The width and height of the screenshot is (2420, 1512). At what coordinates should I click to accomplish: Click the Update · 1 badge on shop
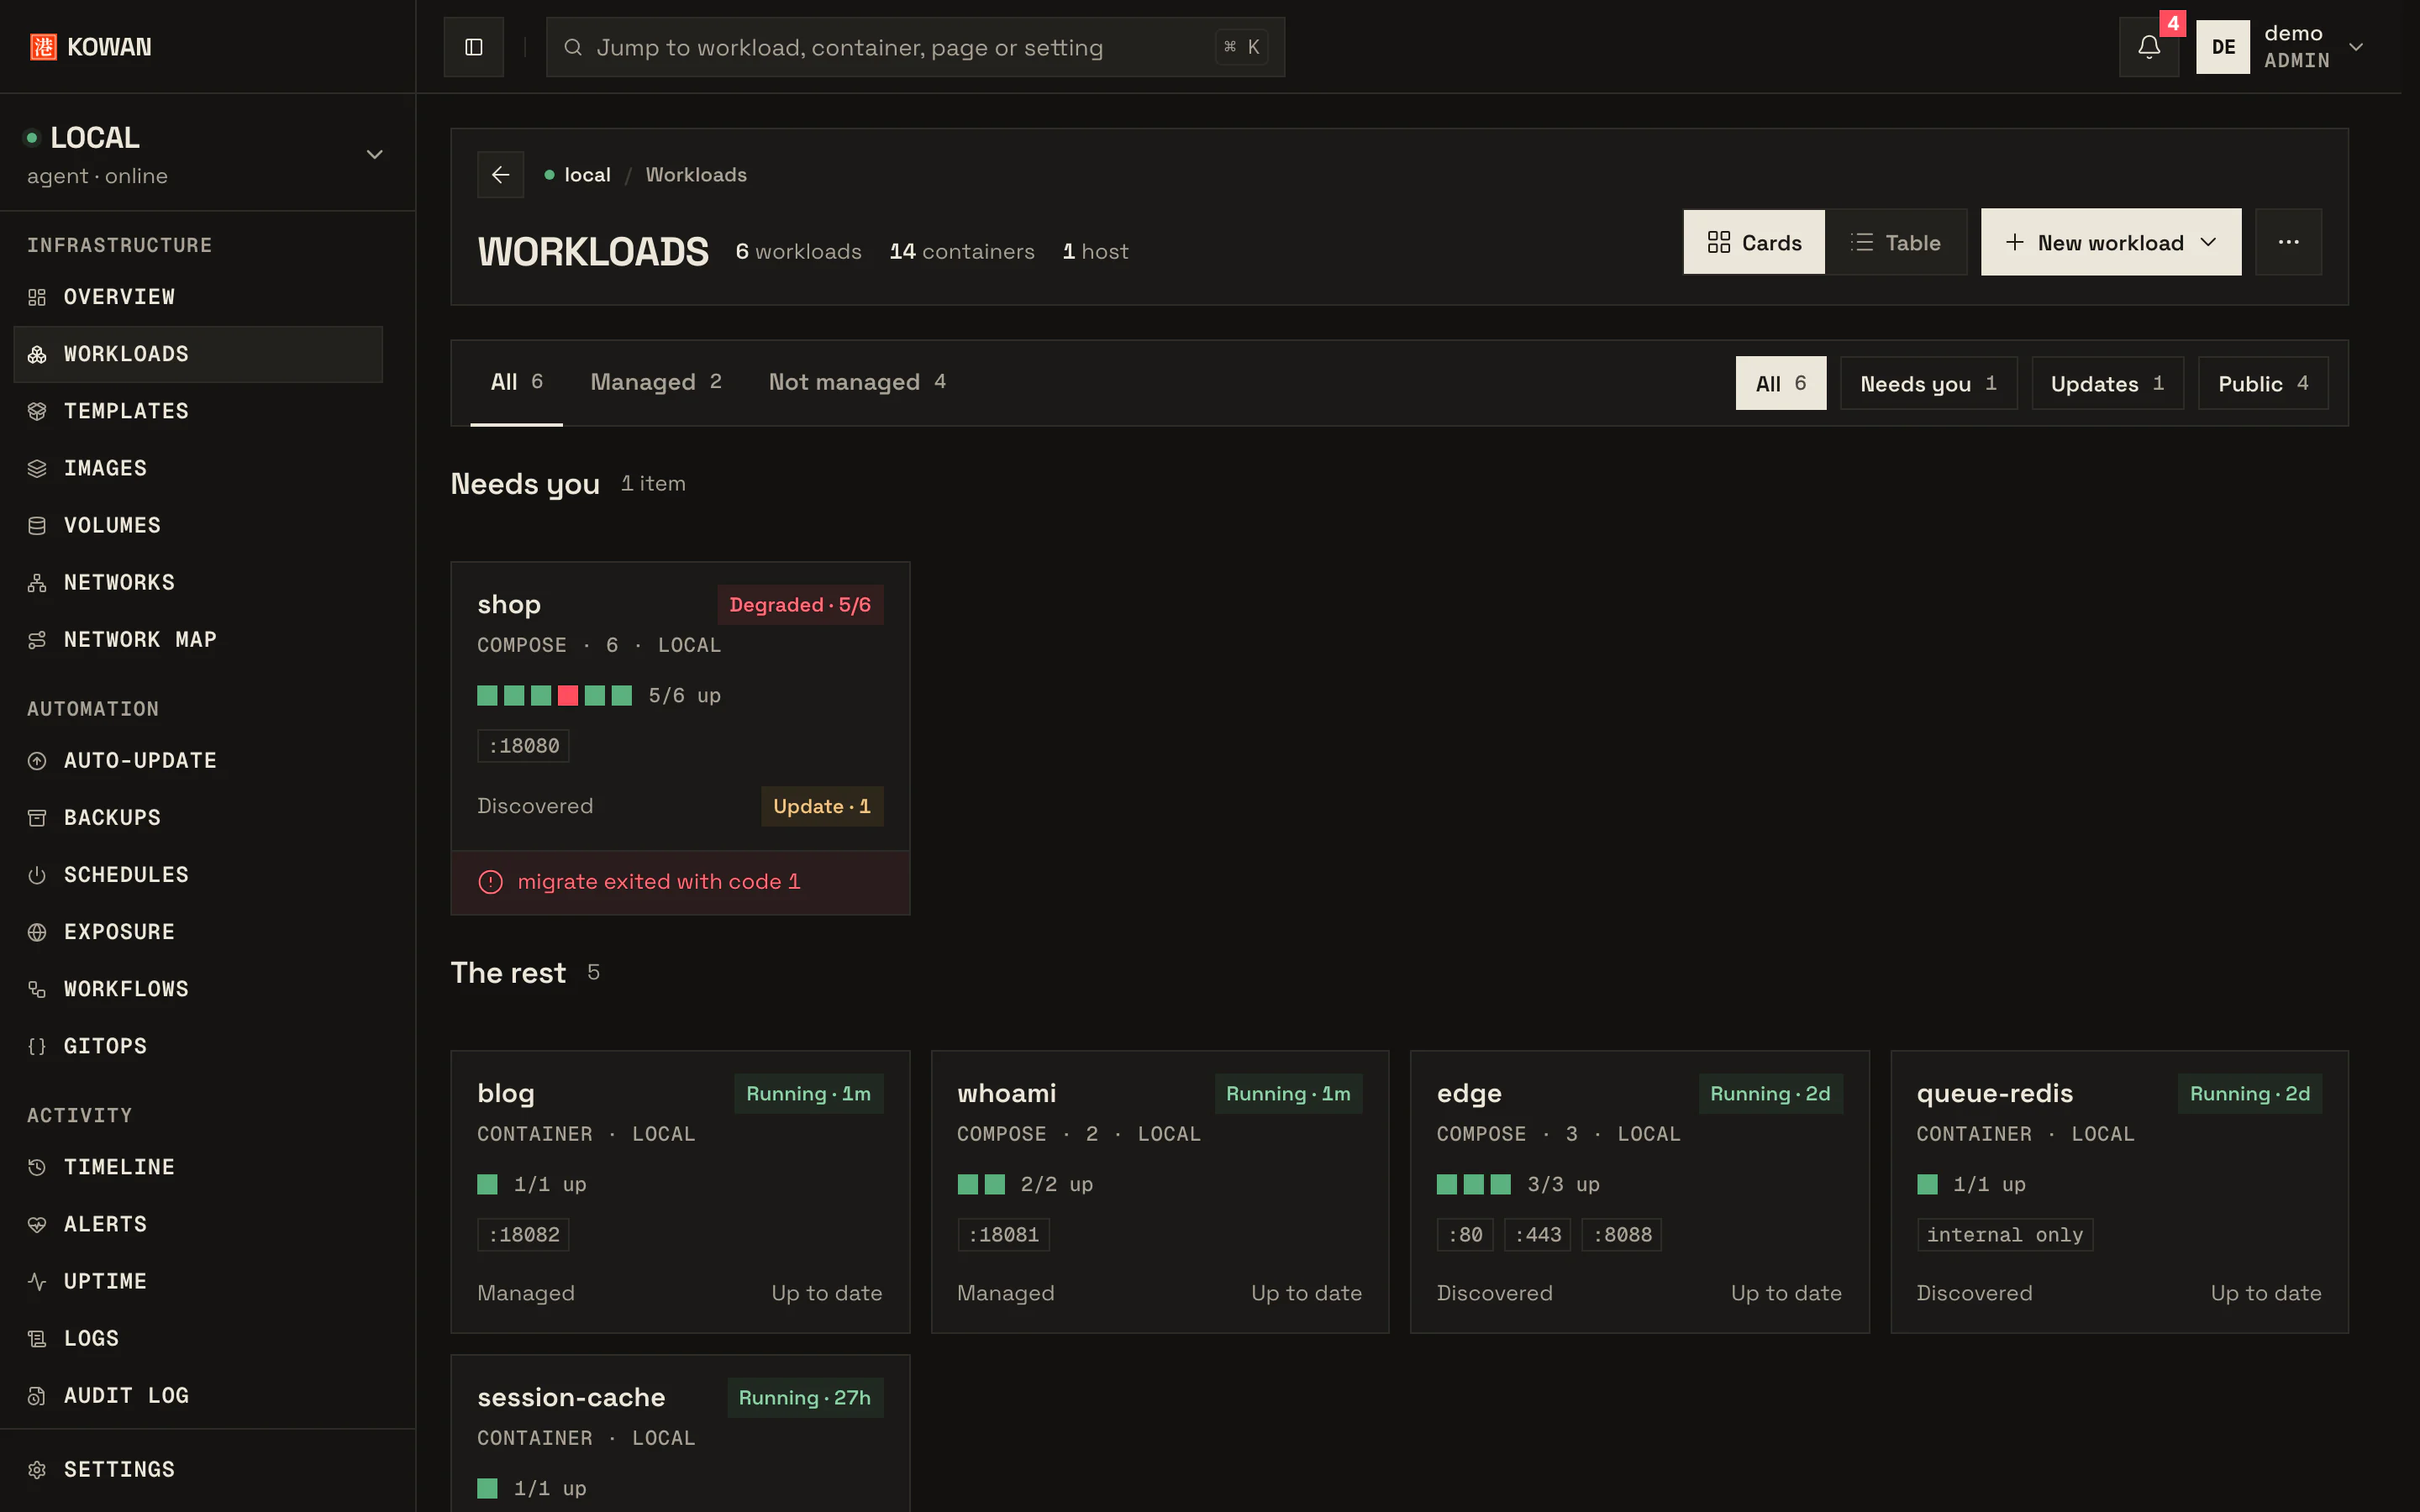[822, 806]
